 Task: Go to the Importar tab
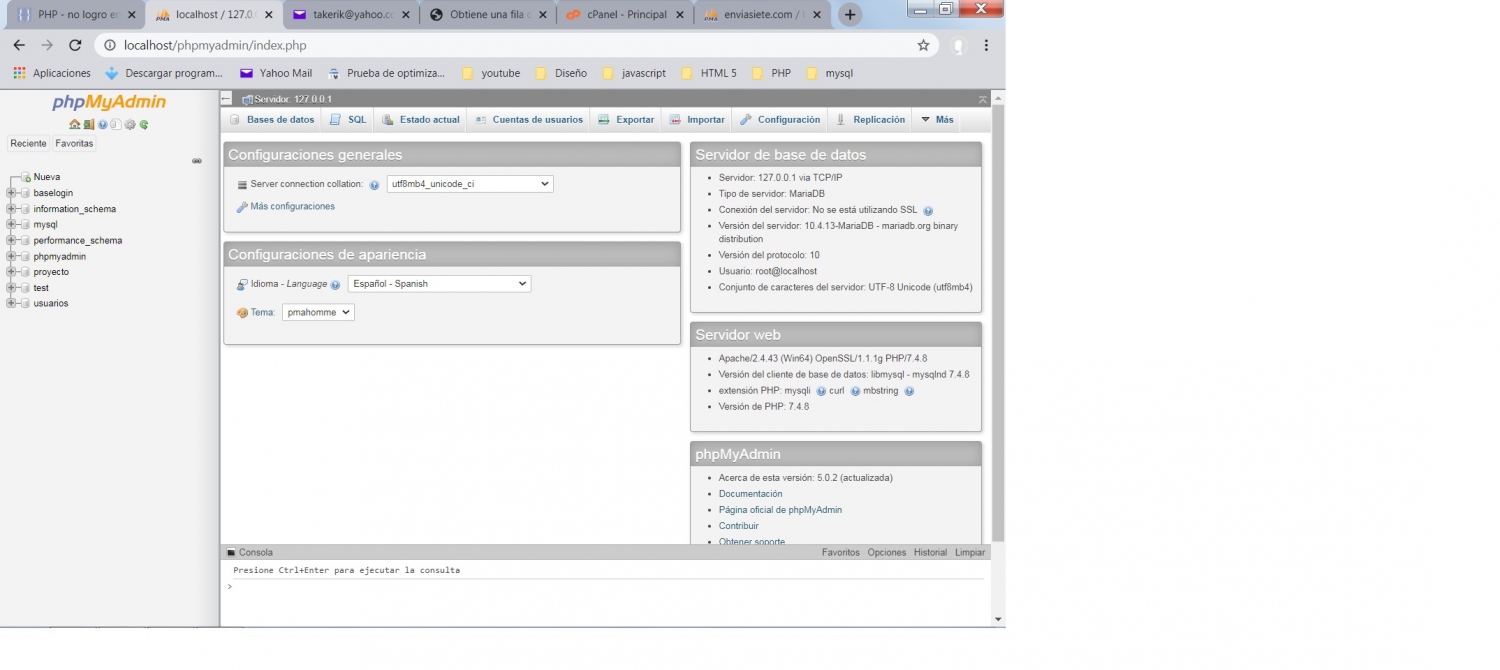697,120
